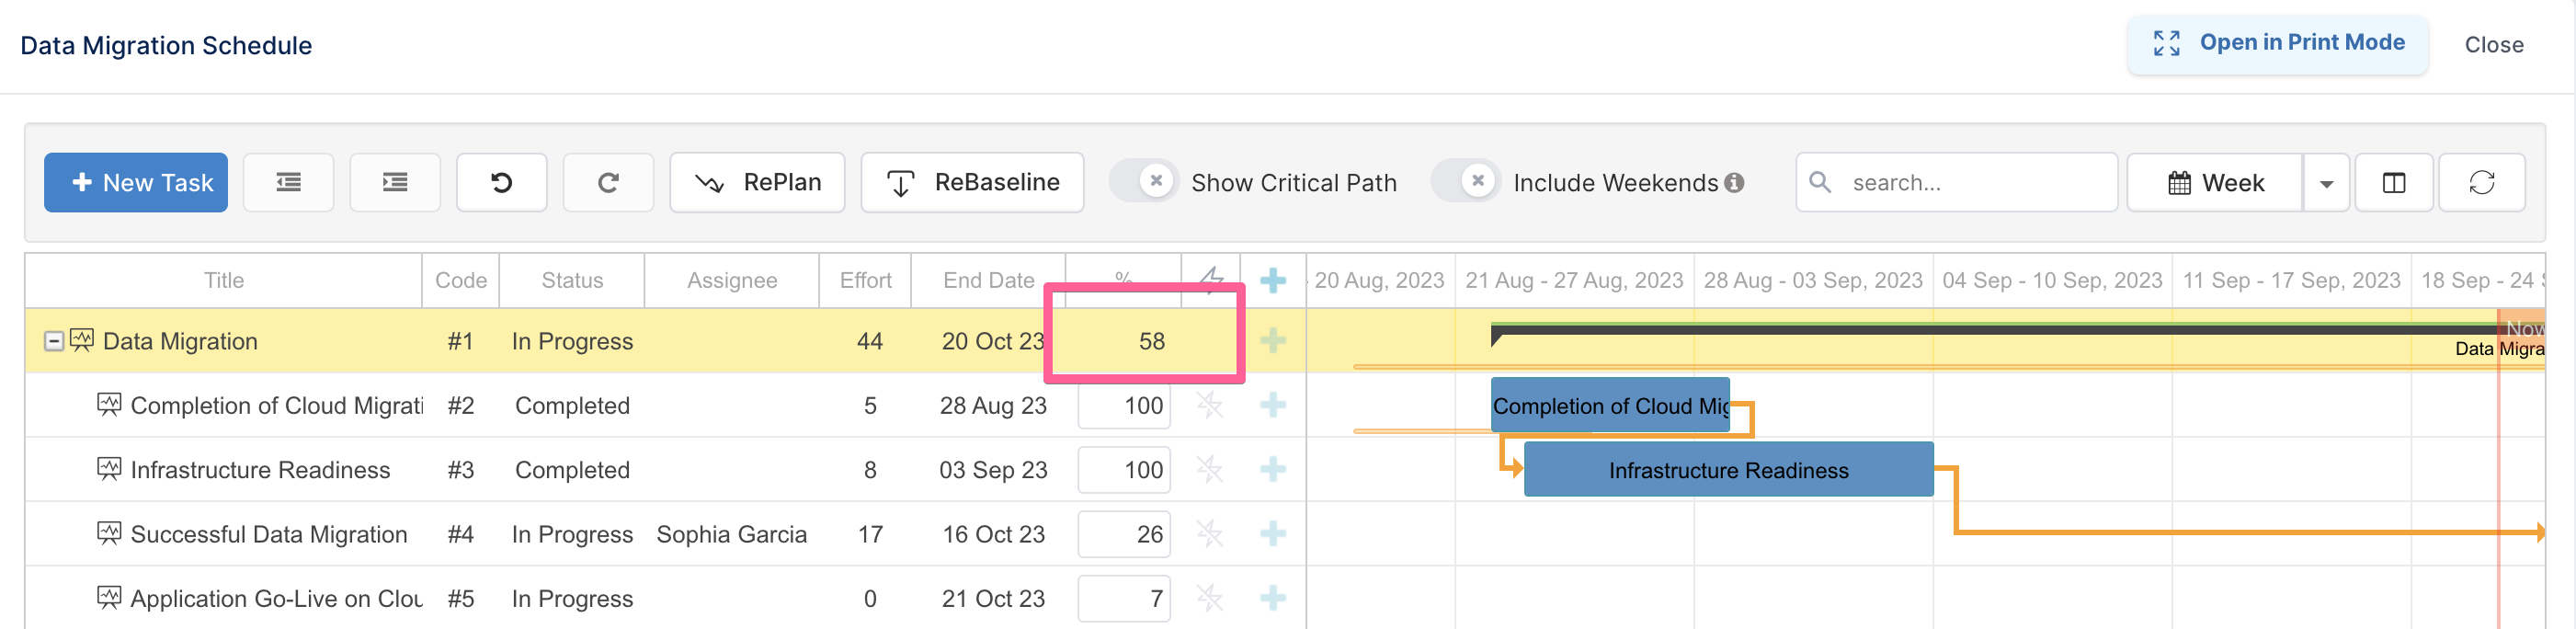Toggle the split column view icon
Viewport: 2576px width, 629px height.
pyautogui.click(x=2394, y=183)
